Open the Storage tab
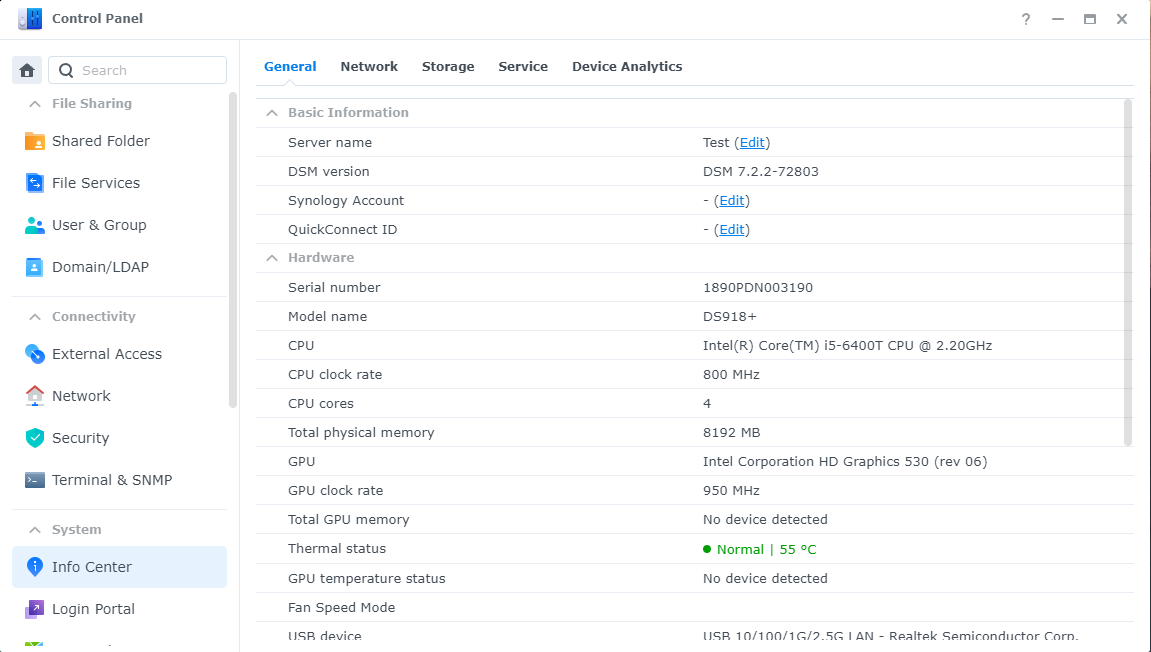 tap(448, 67)
